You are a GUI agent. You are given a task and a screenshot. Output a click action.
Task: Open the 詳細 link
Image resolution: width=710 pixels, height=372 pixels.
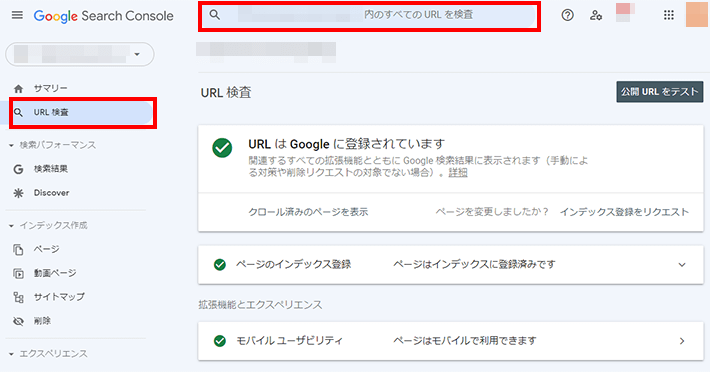[458, 172]
